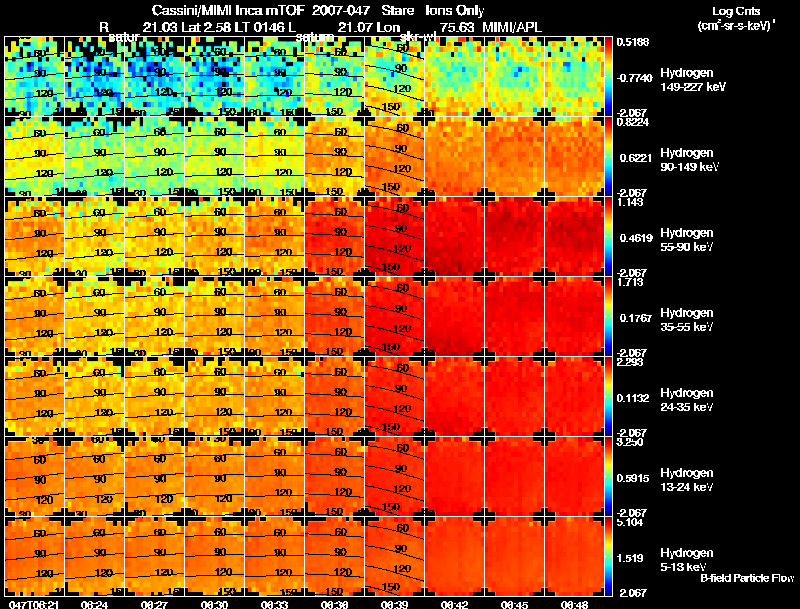This screenshot has width=800, height=609.
Task: Click the R value 21.03
Action: (x=159, y=28)
